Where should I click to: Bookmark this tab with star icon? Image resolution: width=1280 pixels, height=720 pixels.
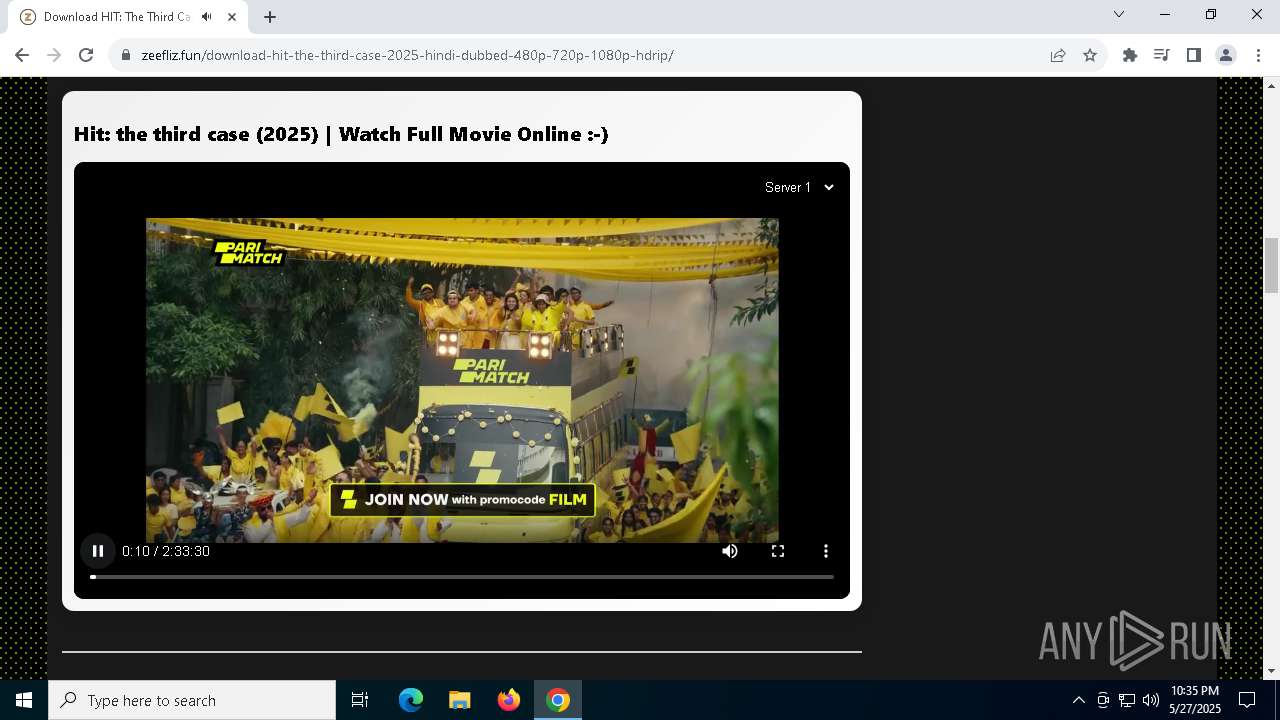(x=1090, y=55)
